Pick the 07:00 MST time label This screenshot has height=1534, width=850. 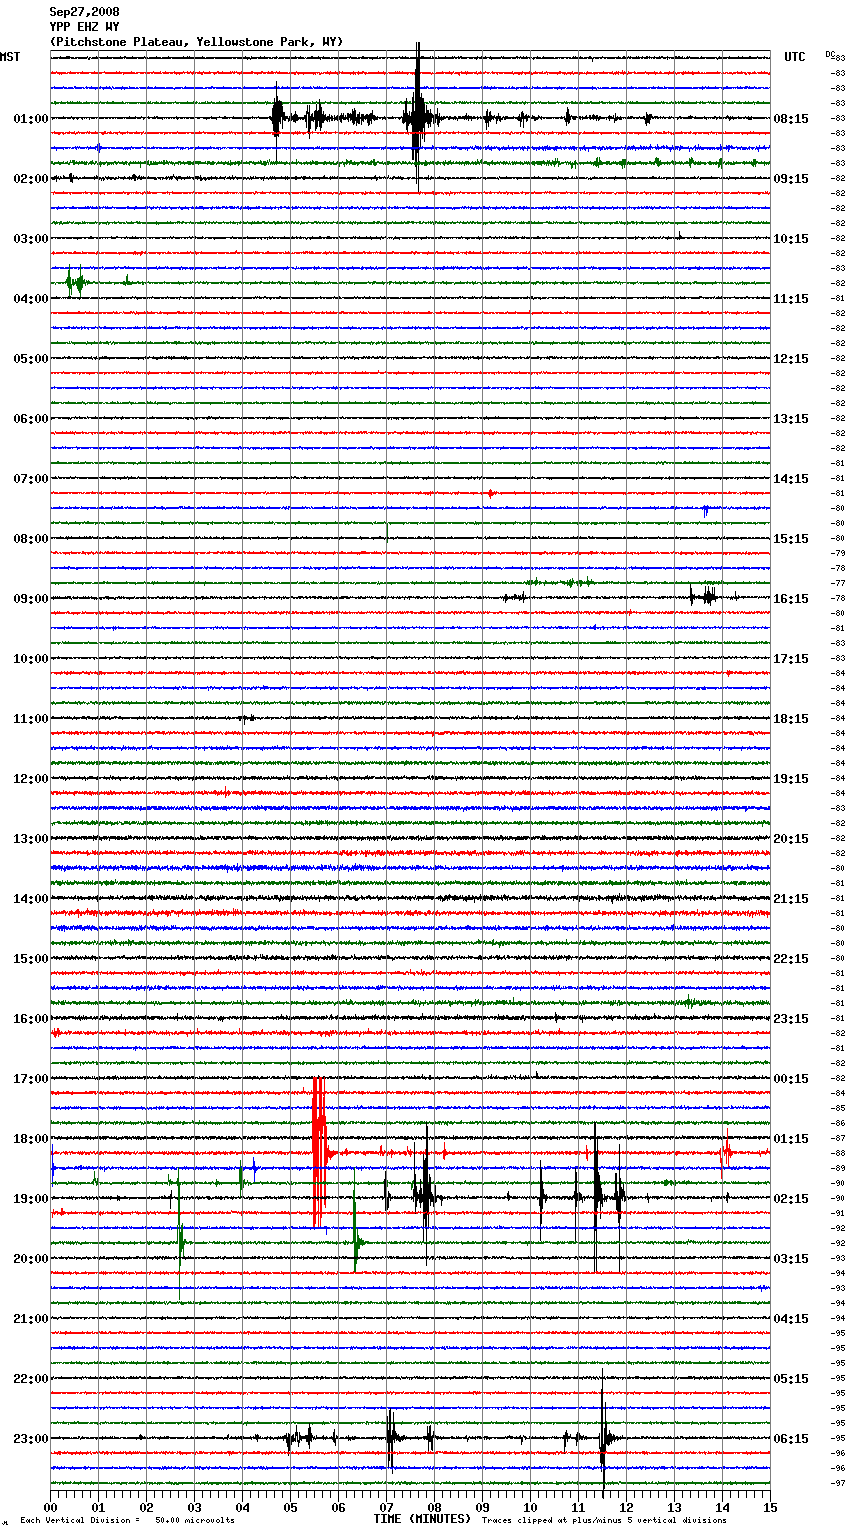[31, 479]
